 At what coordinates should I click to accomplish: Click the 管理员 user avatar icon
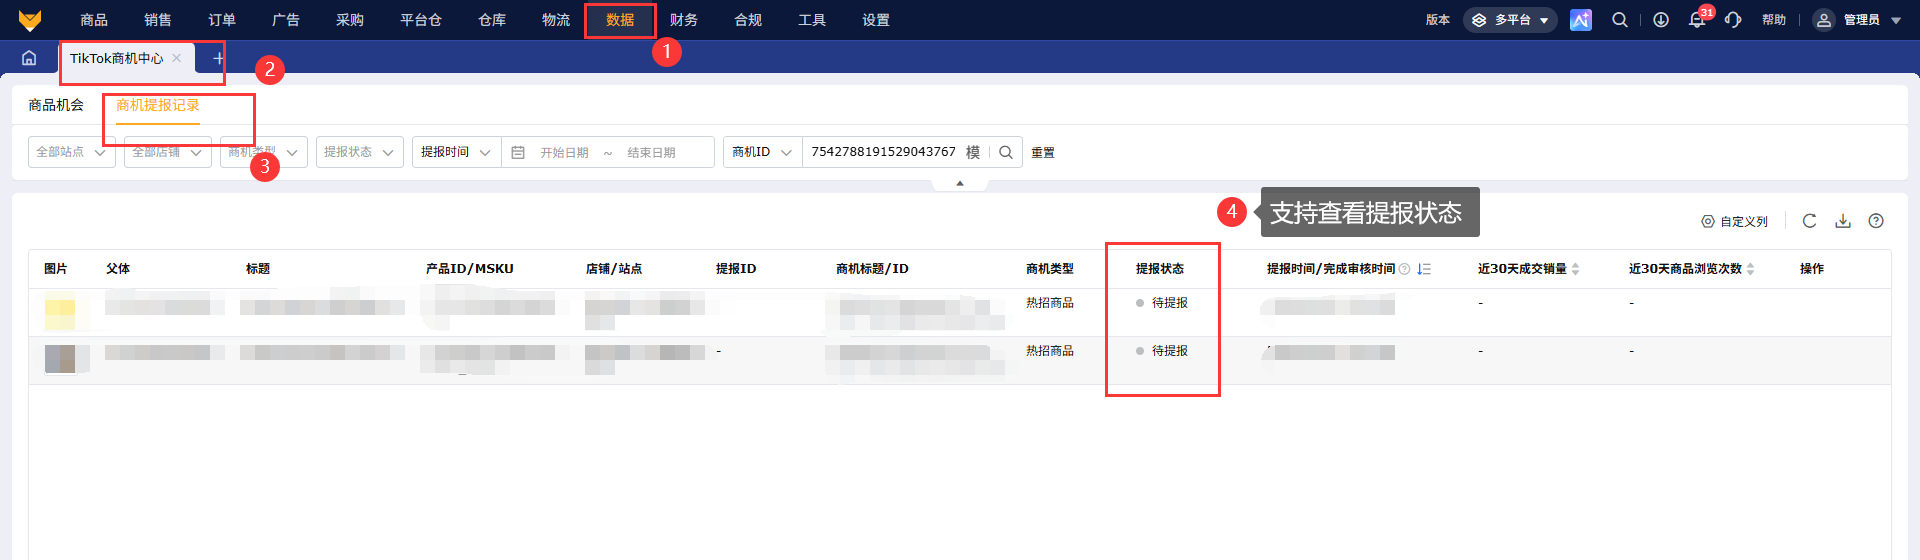pos(1824,20)
